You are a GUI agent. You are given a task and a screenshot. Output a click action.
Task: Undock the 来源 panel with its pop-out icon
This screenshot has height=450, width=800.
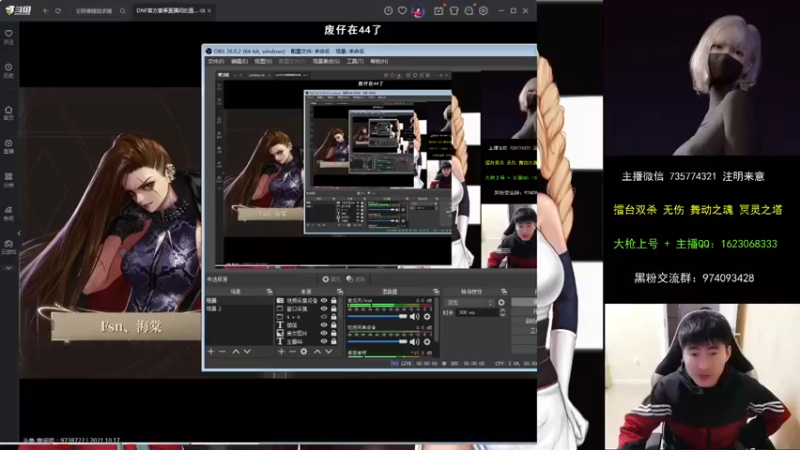pos(340,292)
